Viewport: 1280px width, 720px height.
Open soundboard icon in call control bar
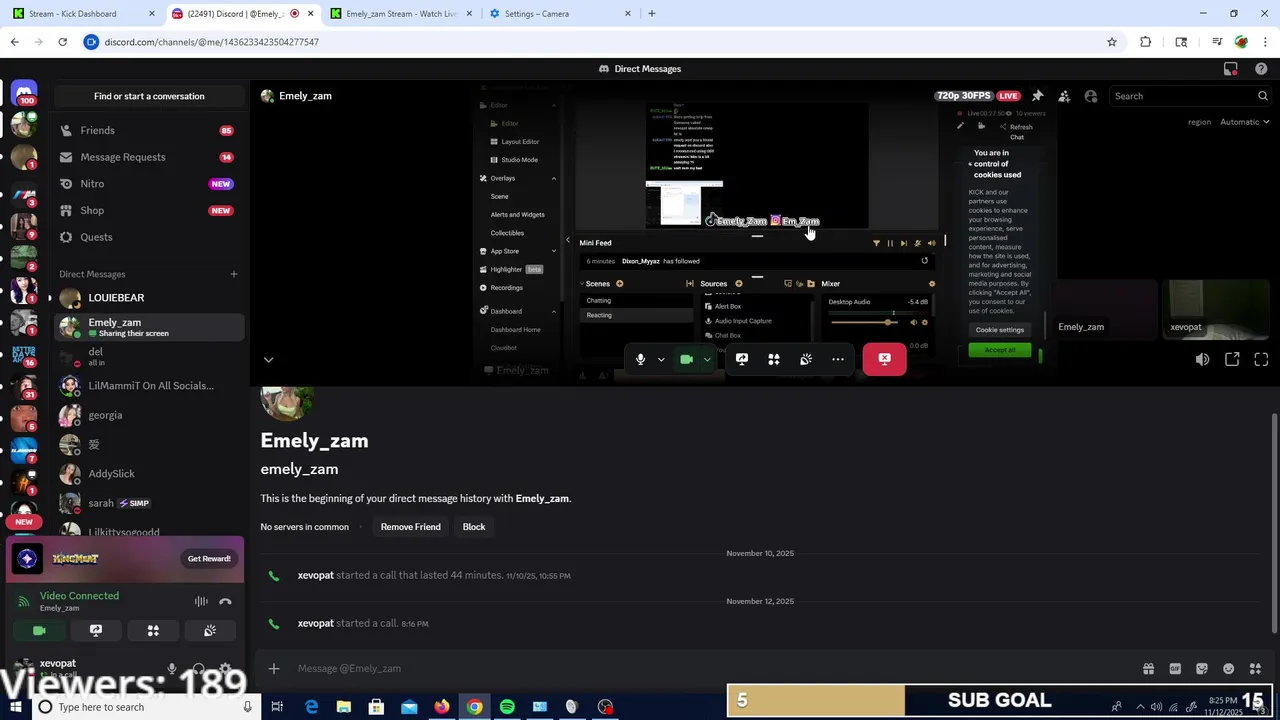[x=806, y=359]
